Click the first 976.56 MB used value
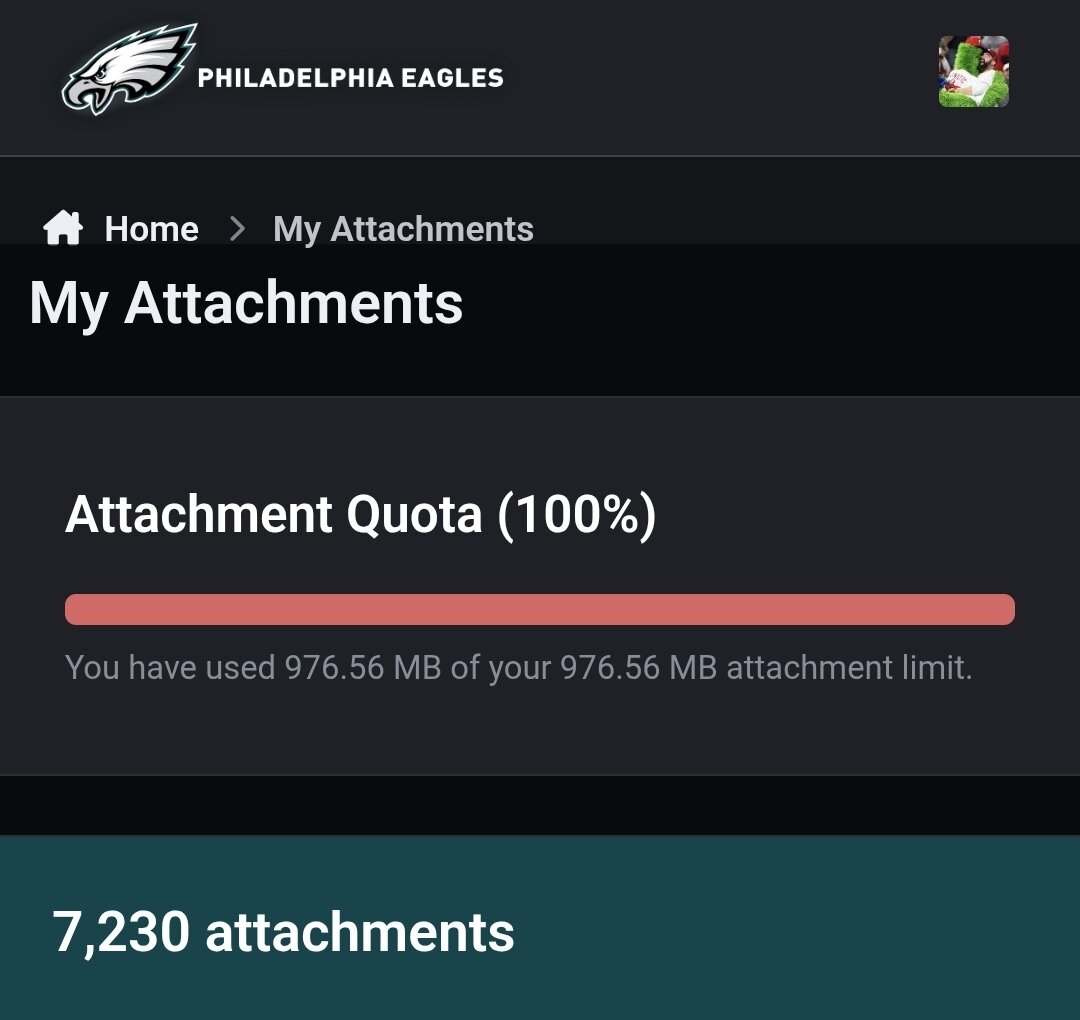Viewport: 1080px width, 1020px height. (362, 668)
